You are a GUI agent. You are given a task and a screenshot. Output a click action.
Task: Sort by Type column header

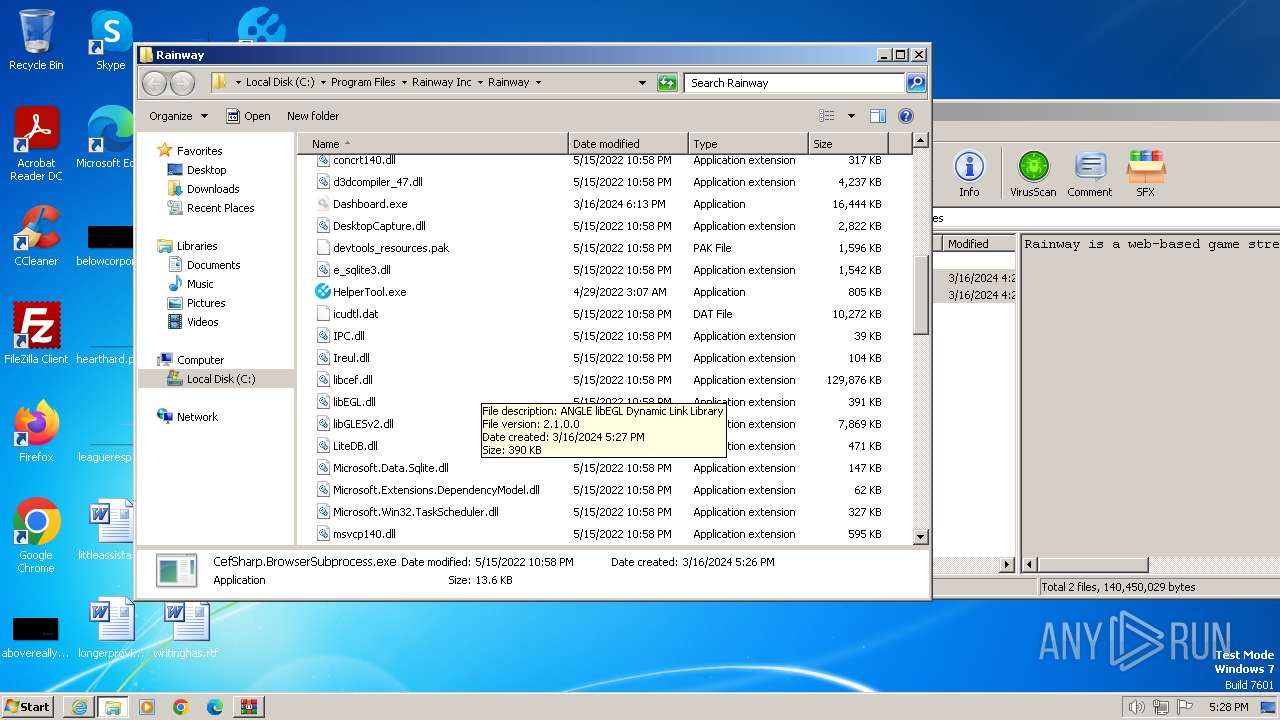748,144
